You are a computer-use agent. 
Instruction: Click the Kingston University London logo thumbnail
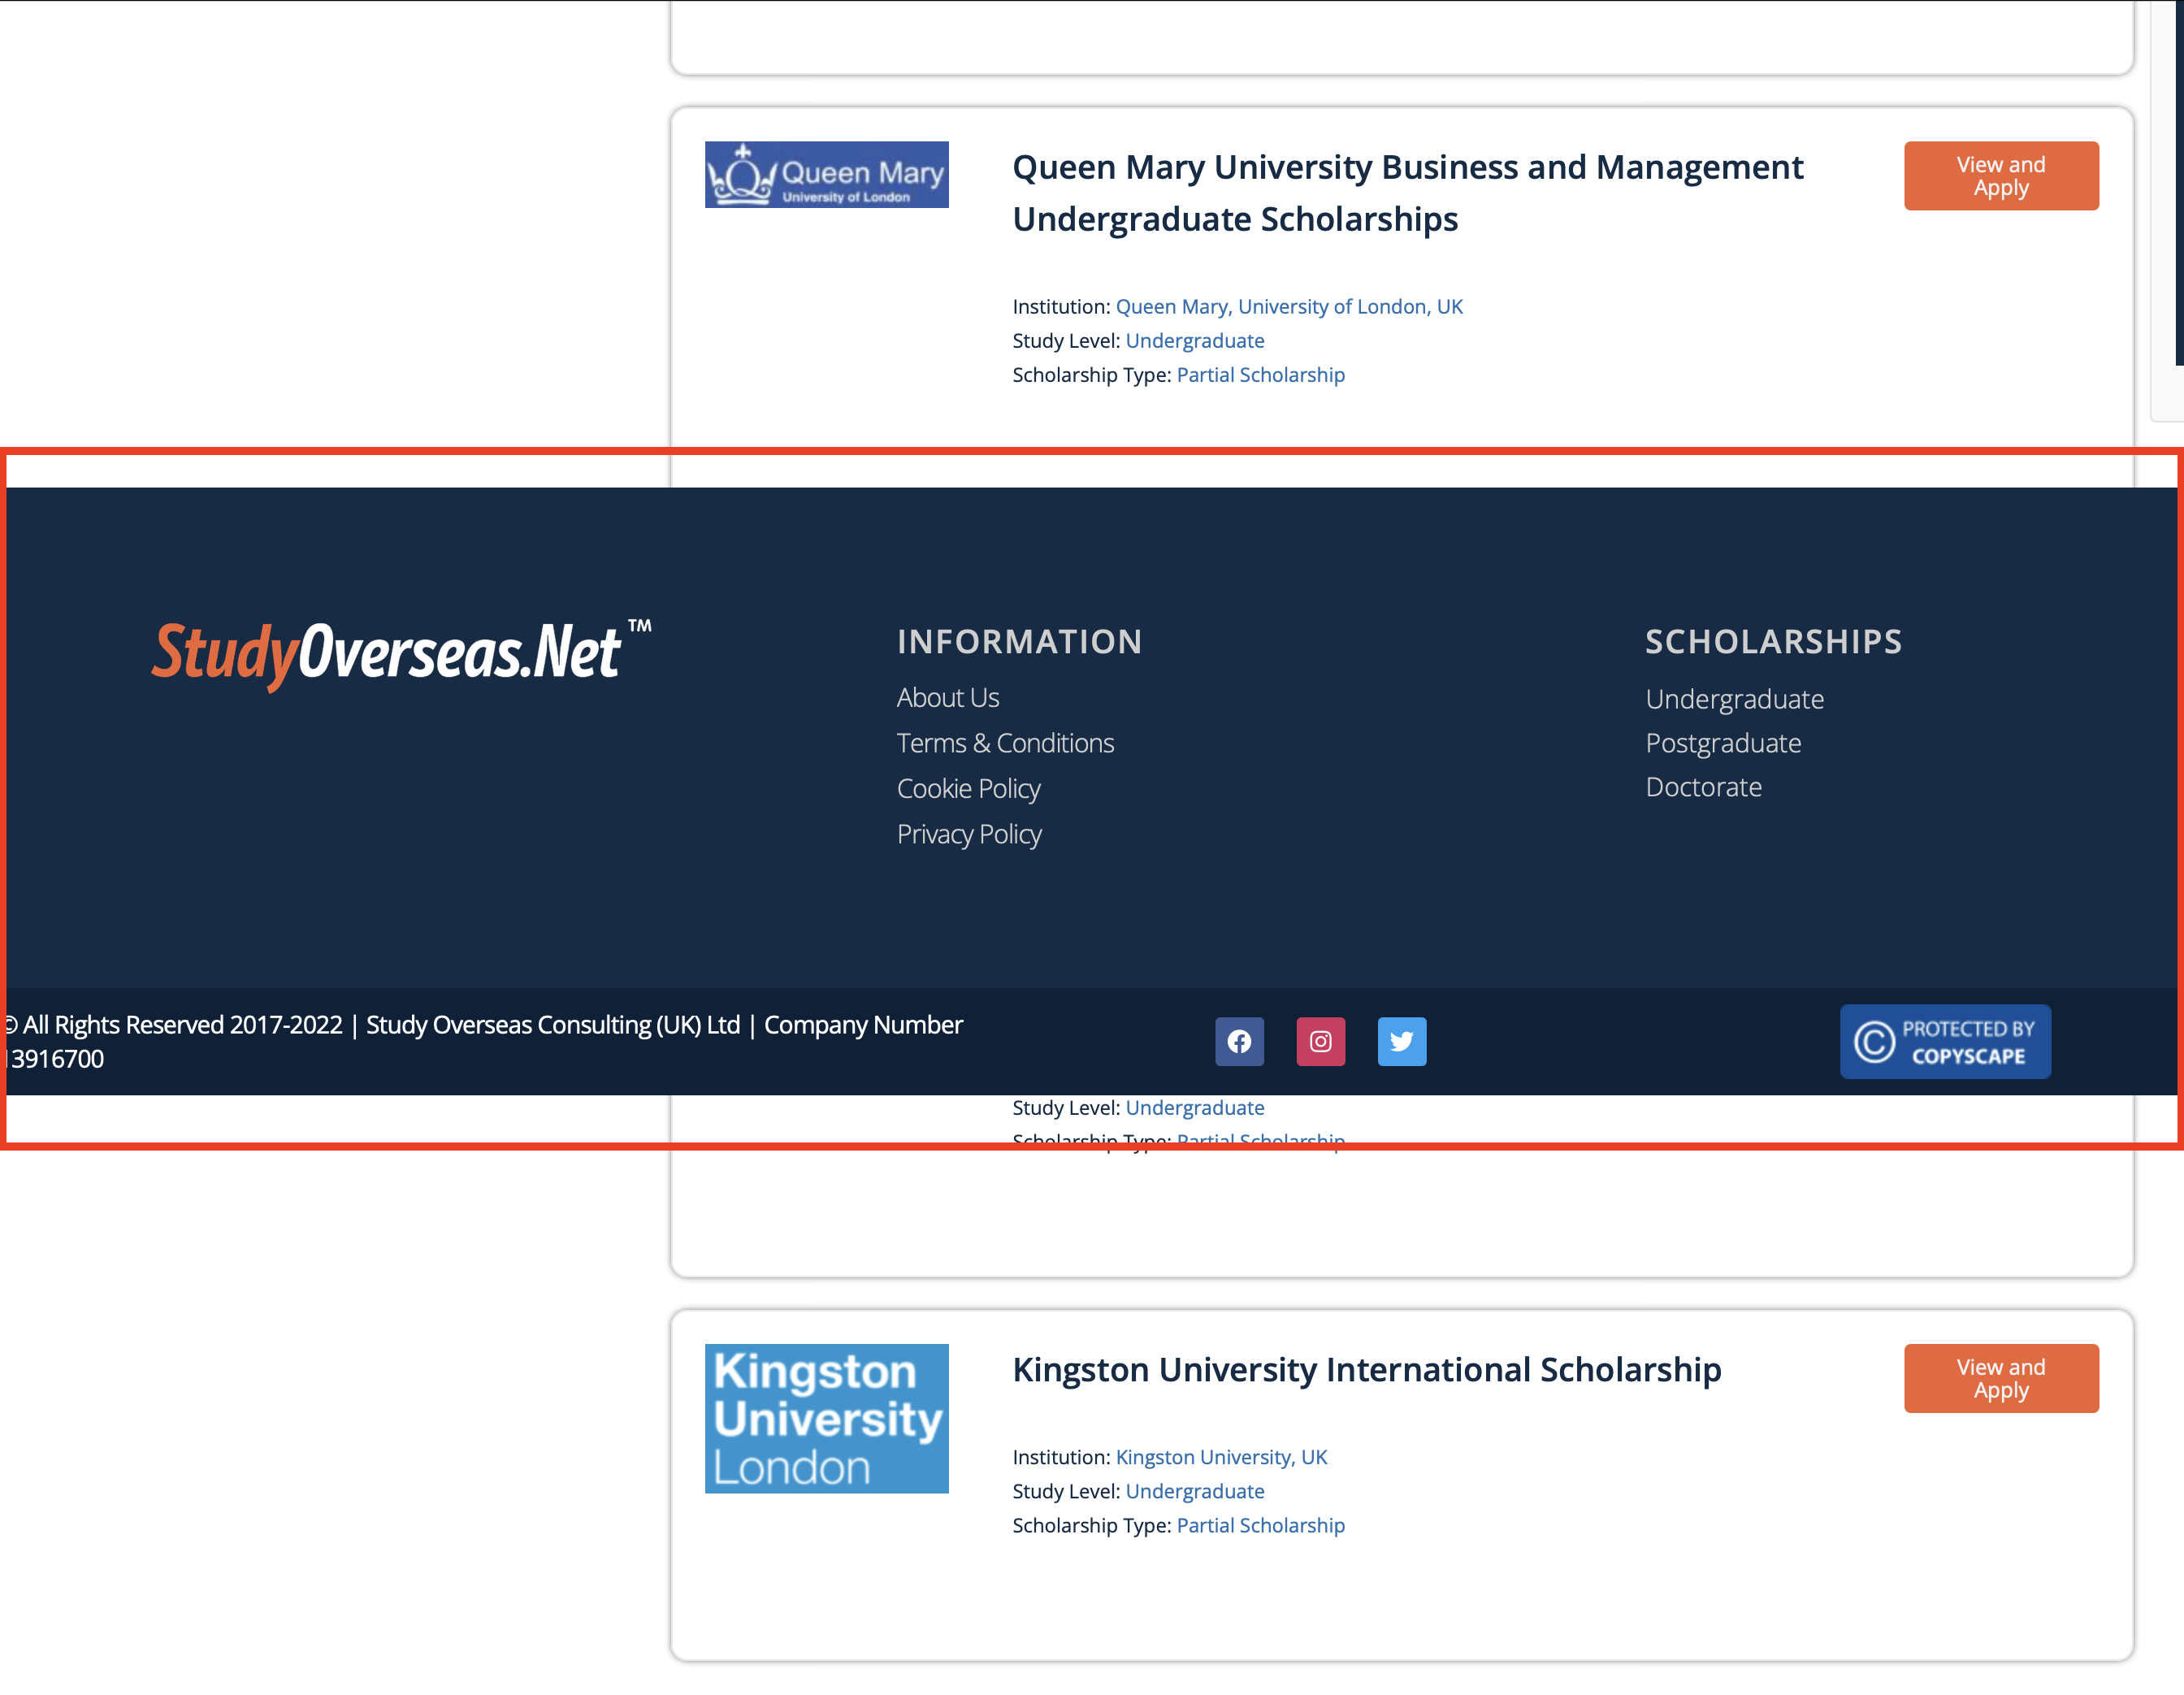pyautogui.click(x=827, y=1418)
